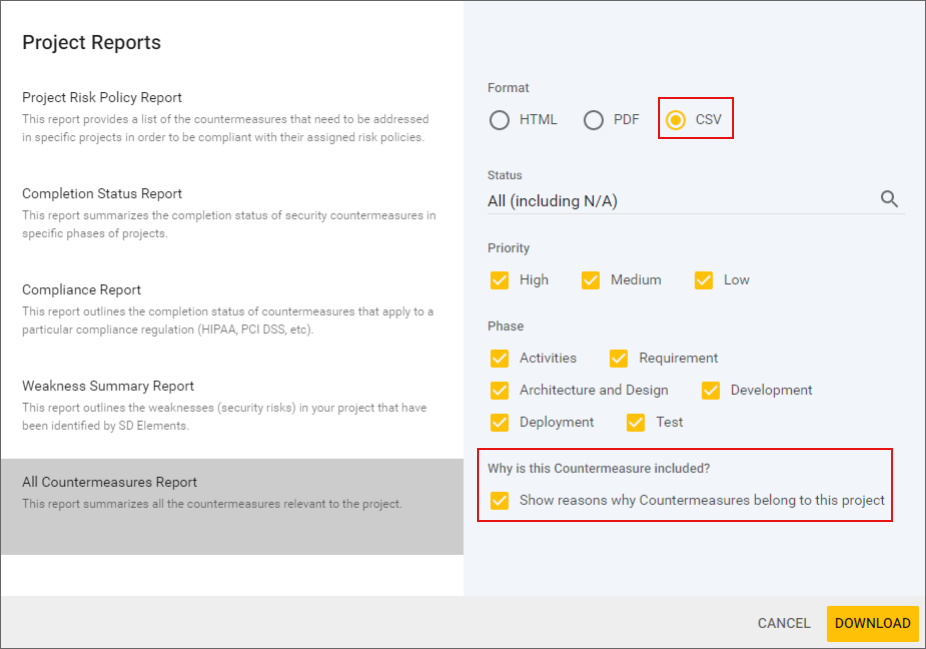Viewport: 926px width, 649px height.
Task: Select PDF format radio button
Action: pyautogui.click(x=594, y=120)
